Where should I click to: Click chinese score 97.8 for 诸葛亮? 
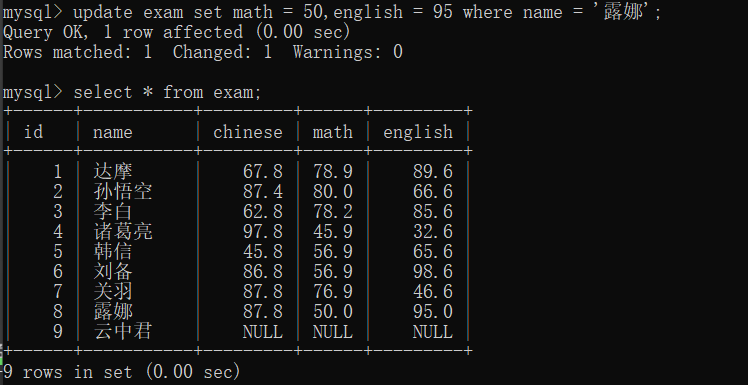263,232
